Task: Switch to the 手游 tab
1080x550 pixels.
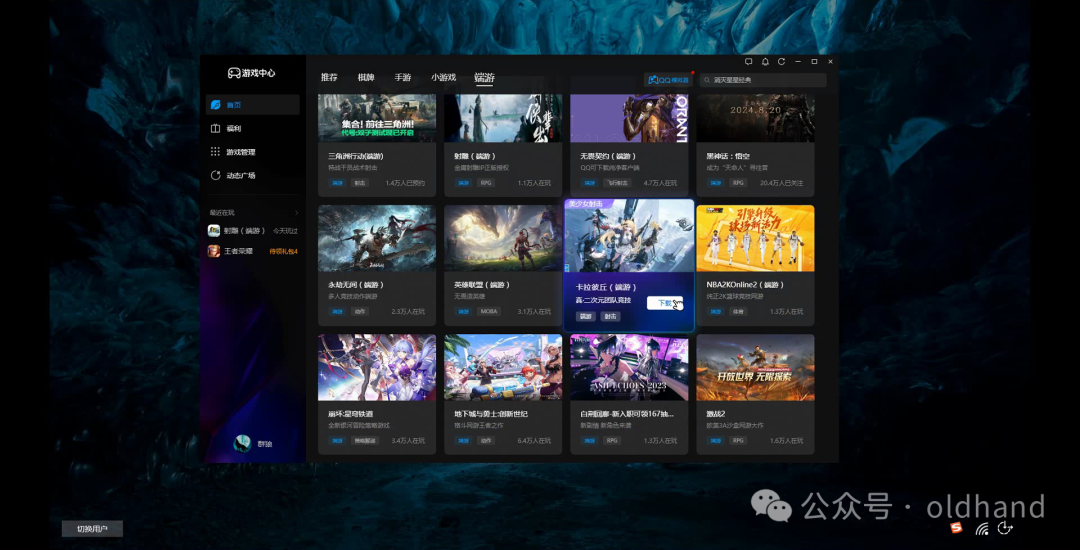Action: coord(403,77)
